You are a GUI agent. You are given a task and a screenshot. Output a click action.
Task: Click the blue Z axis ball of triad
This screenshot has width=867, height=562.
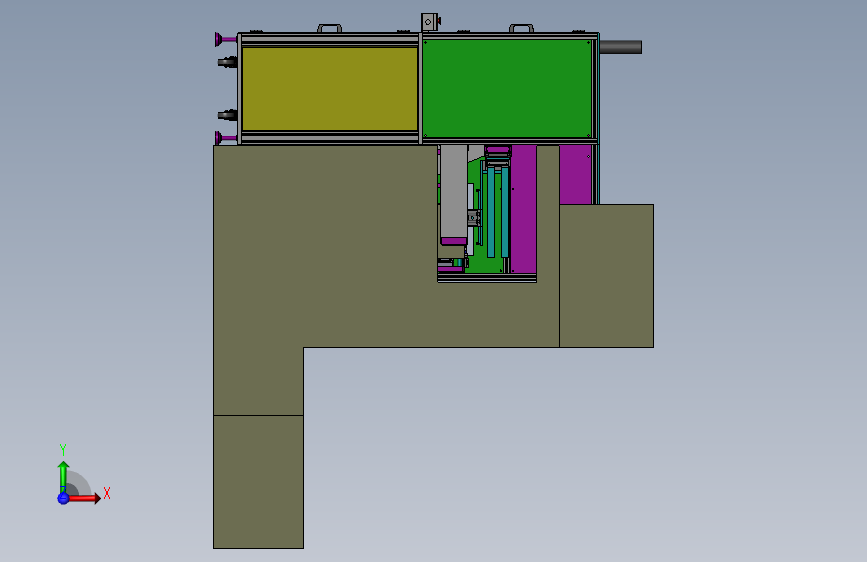(63, 498)
